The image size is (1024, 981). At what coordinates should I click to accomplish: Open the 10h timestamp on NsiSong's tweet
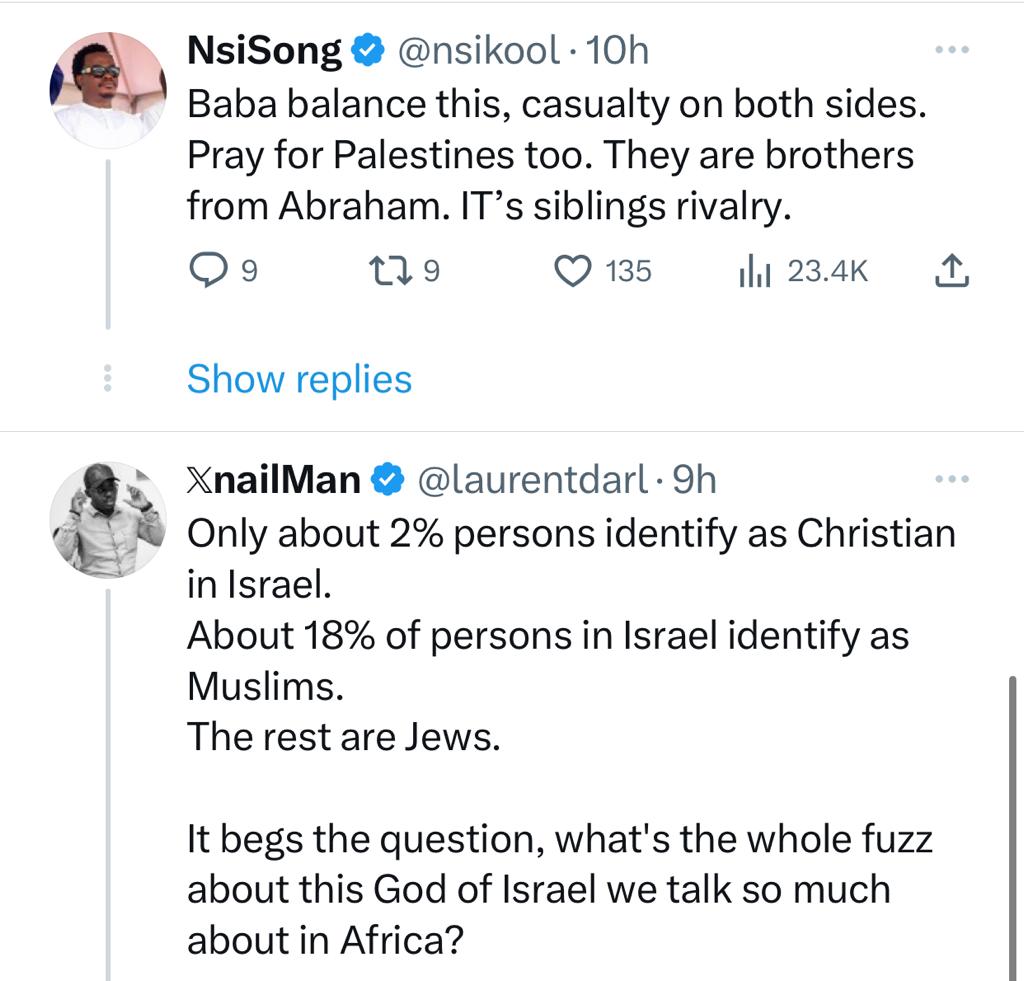click(x=618, y=50)
